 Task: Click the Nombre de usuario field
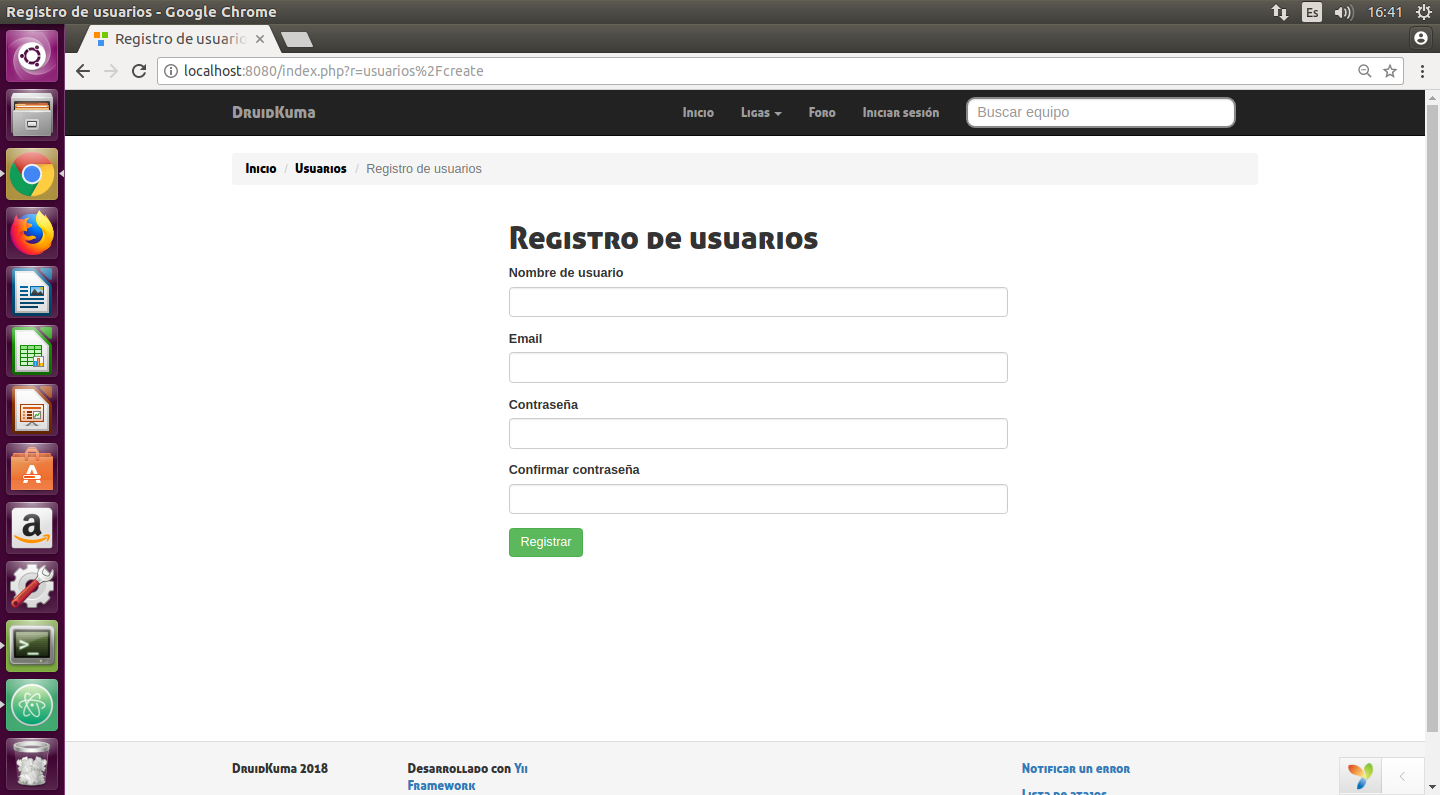(x=758, y=302)
